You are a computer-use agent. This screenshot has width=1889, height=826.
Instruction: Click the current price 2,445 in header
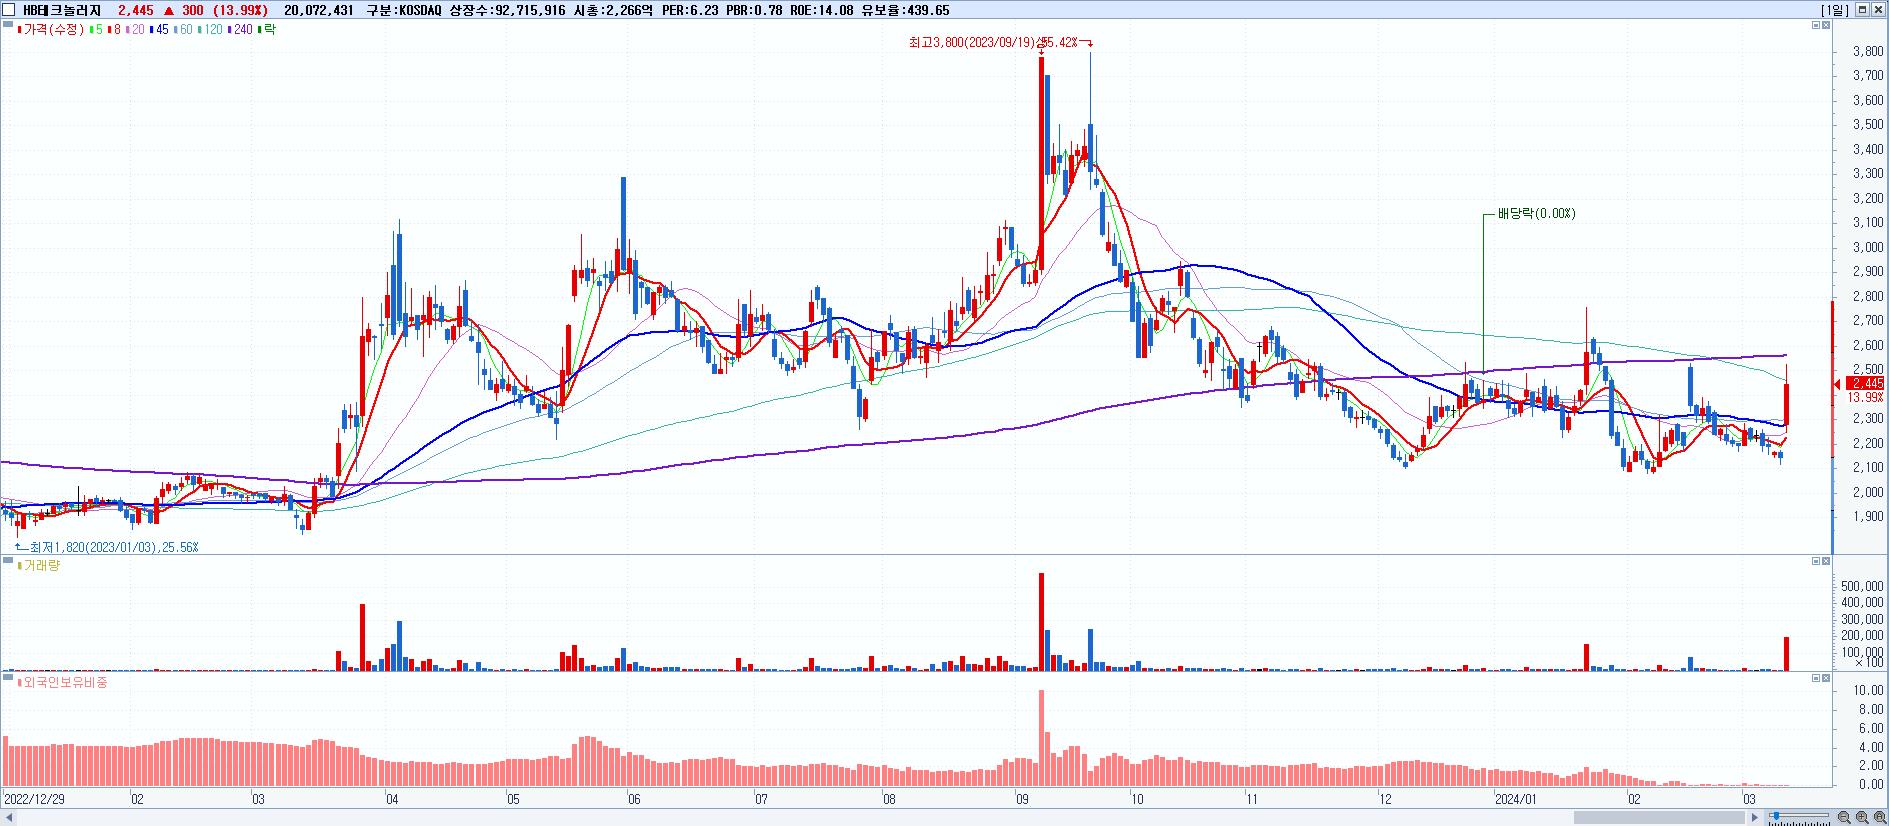(x=135, y=10)
